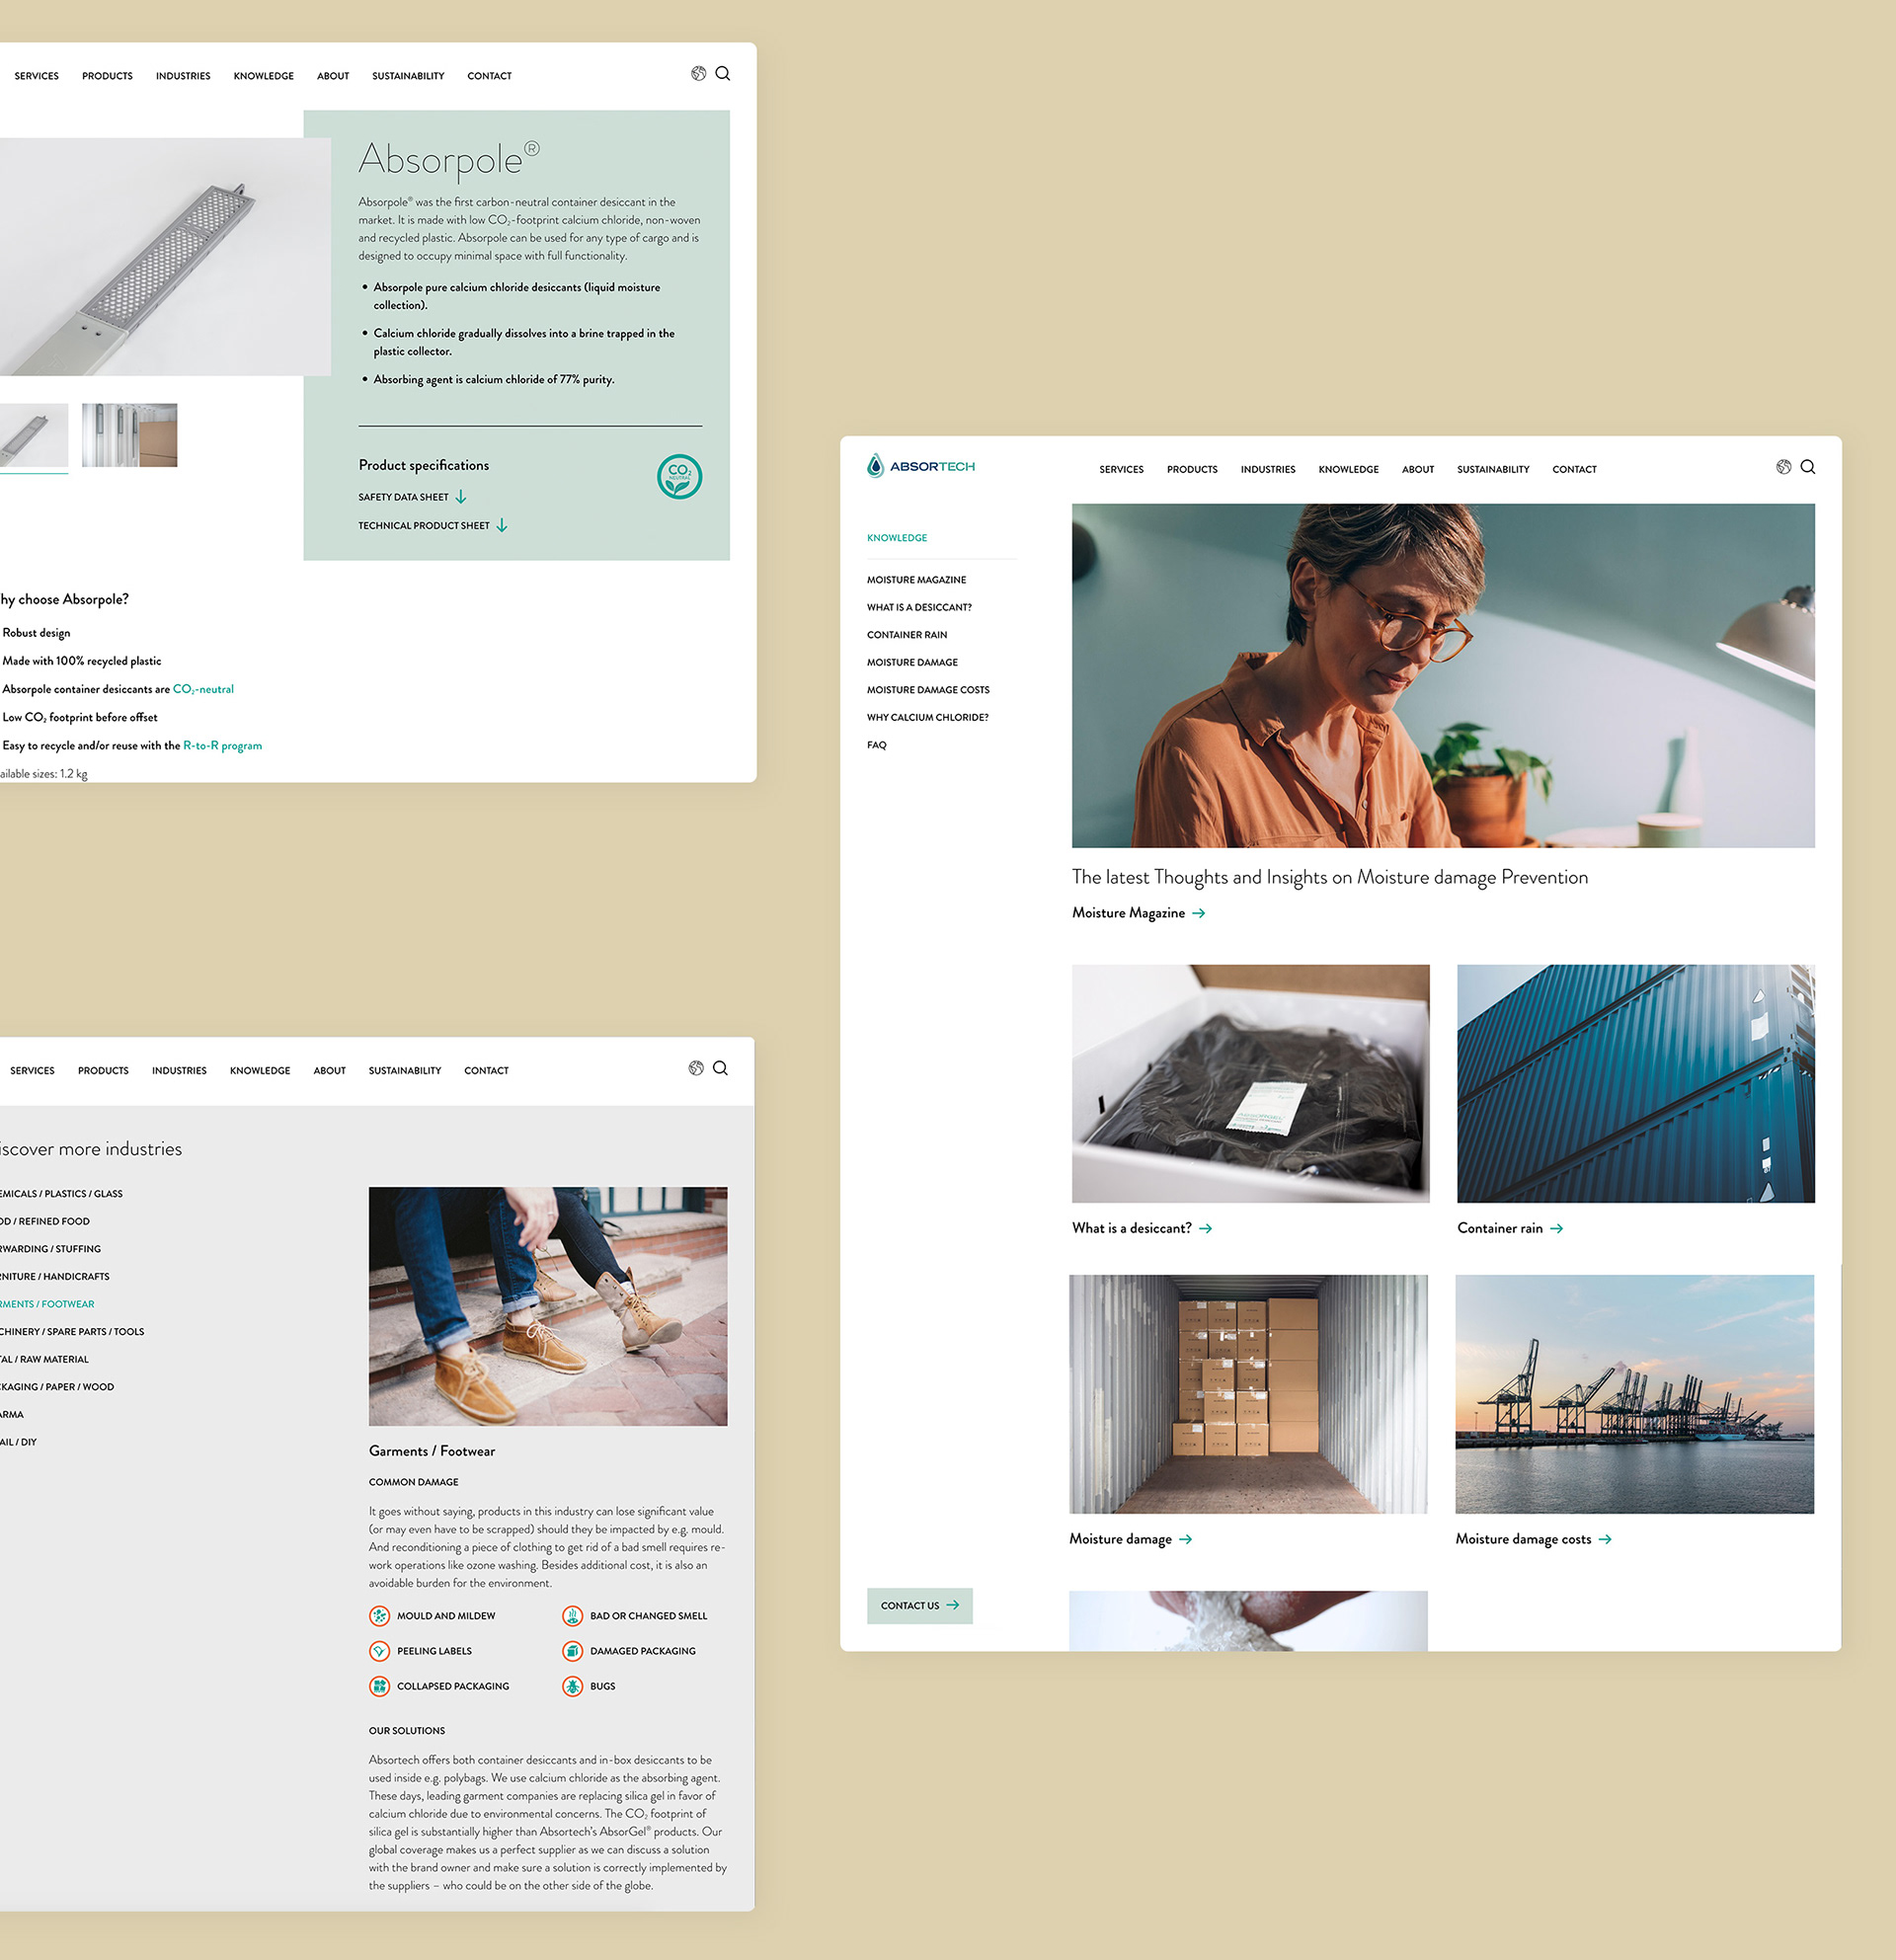Click the globe language icon on Knowledge page
This screenshot has width=1896, height=1960.
[x=1783, y=467]
